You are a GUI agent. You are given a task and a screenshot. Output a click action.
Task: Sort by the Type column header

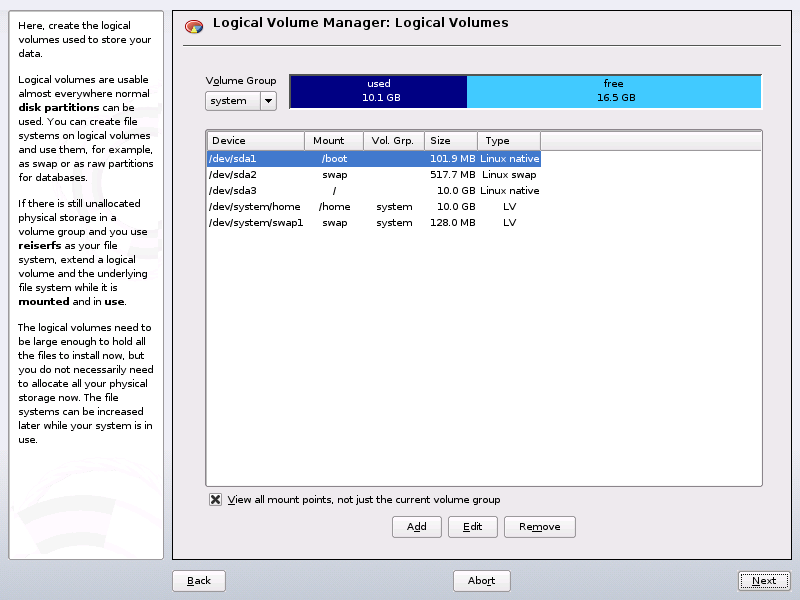click(509, 141)
